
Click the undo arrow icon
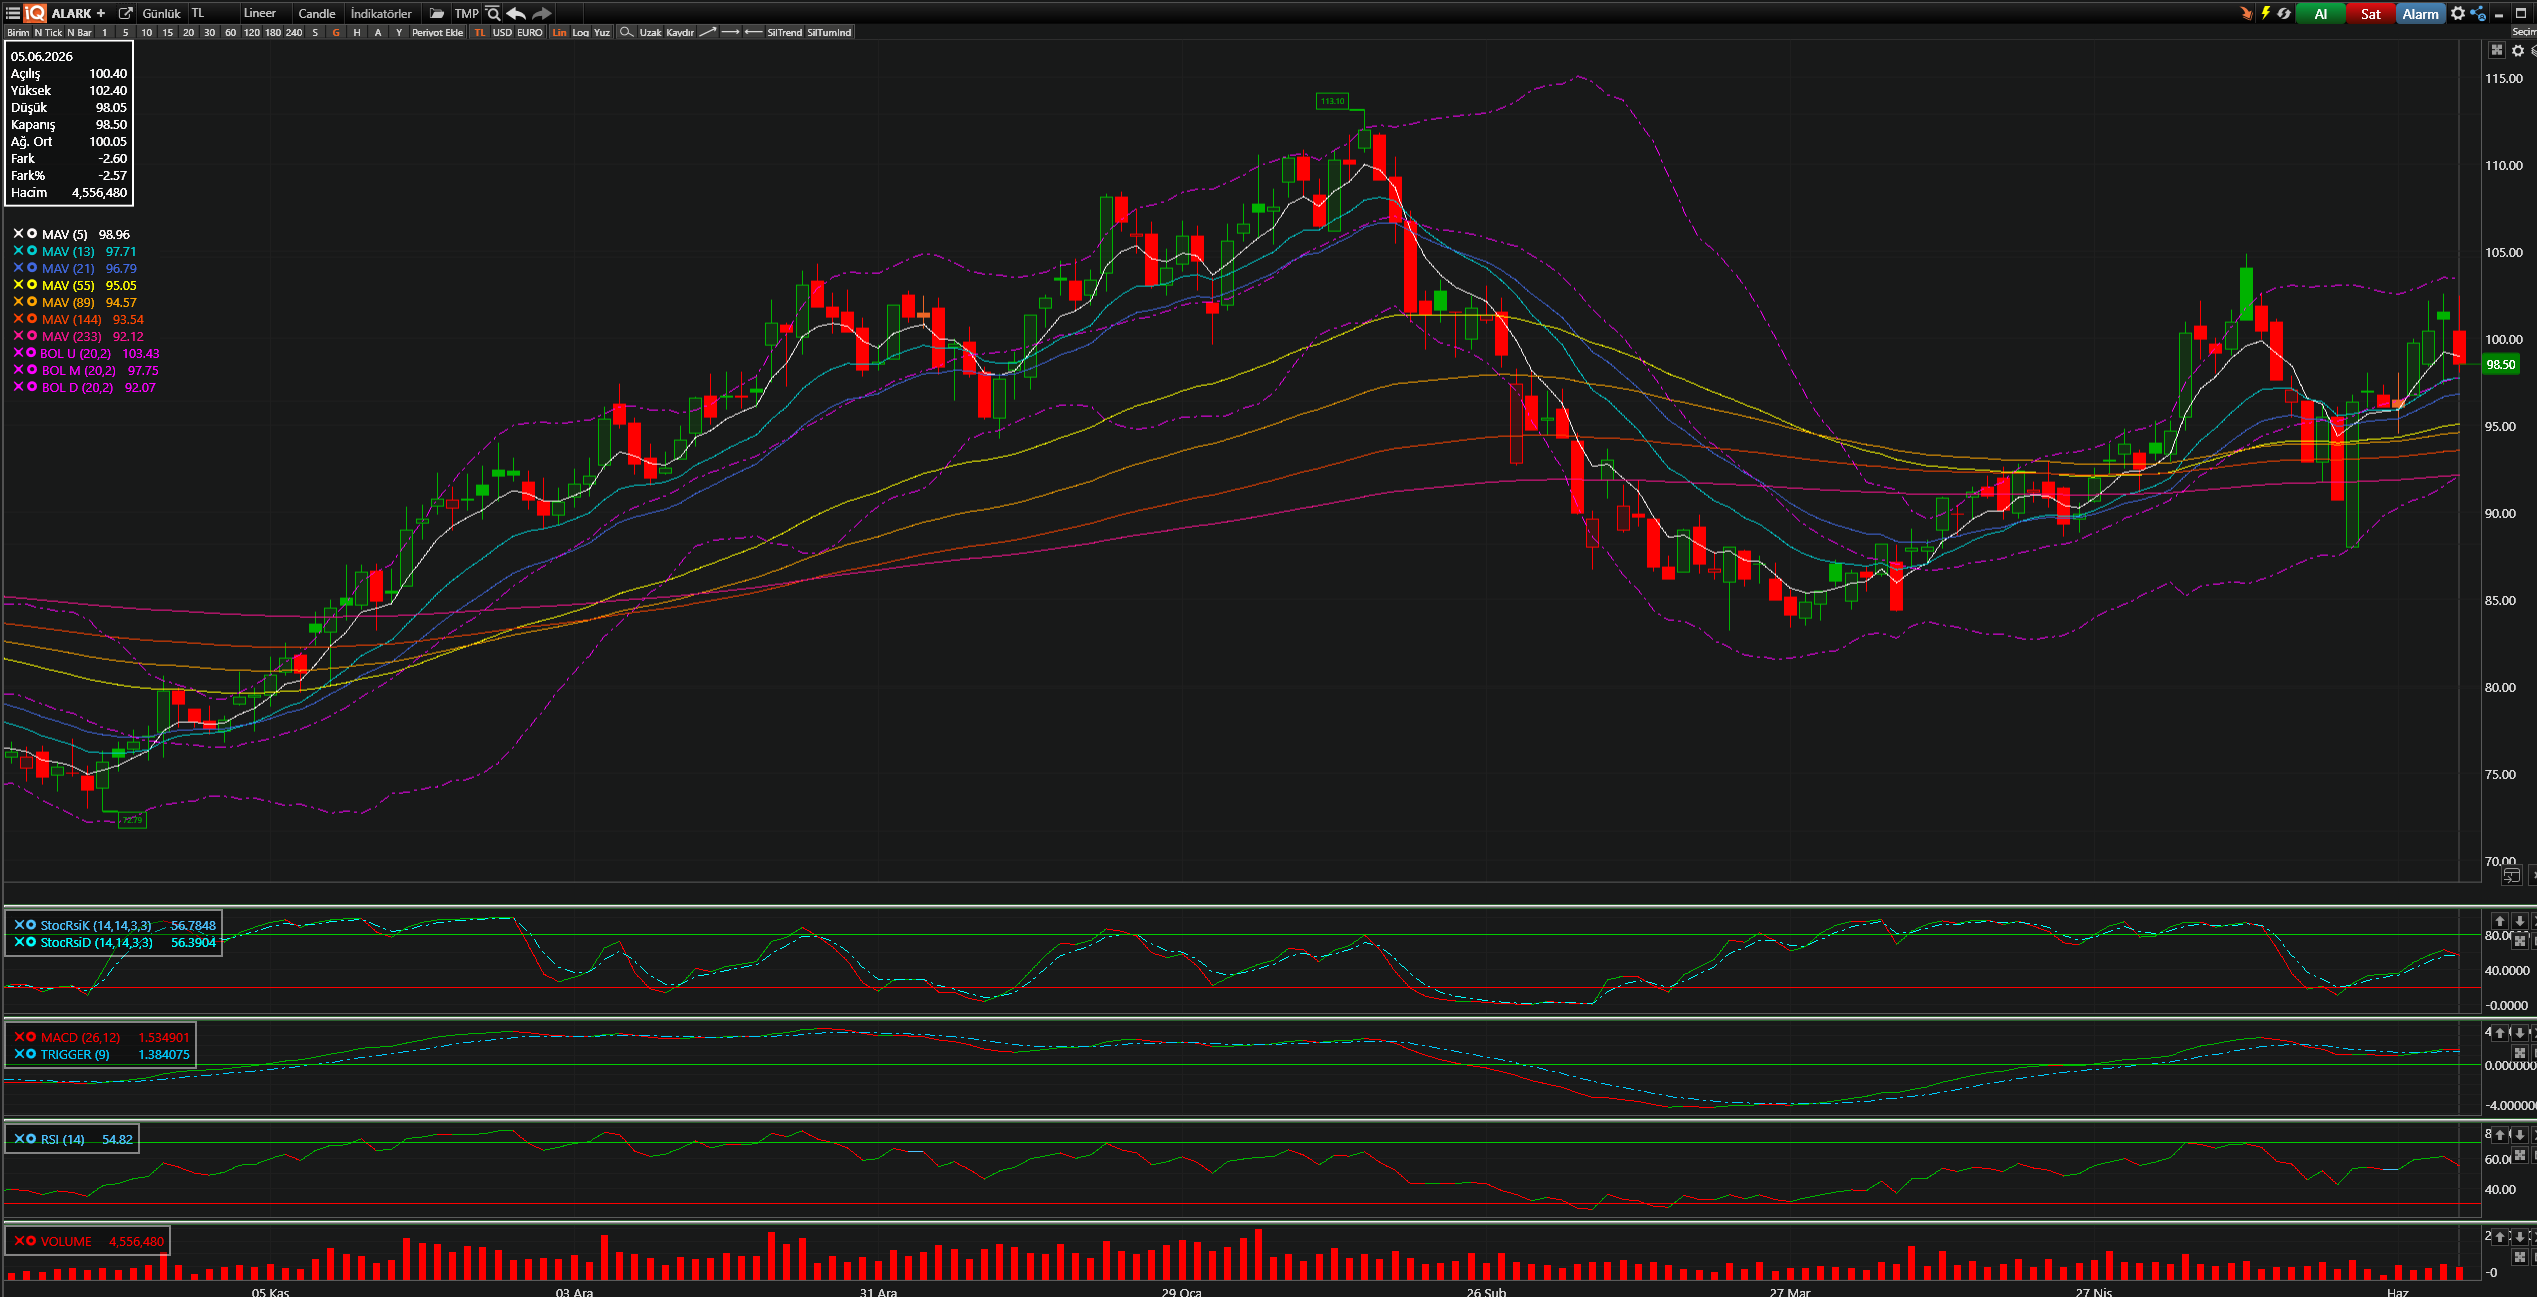(516, 13)
